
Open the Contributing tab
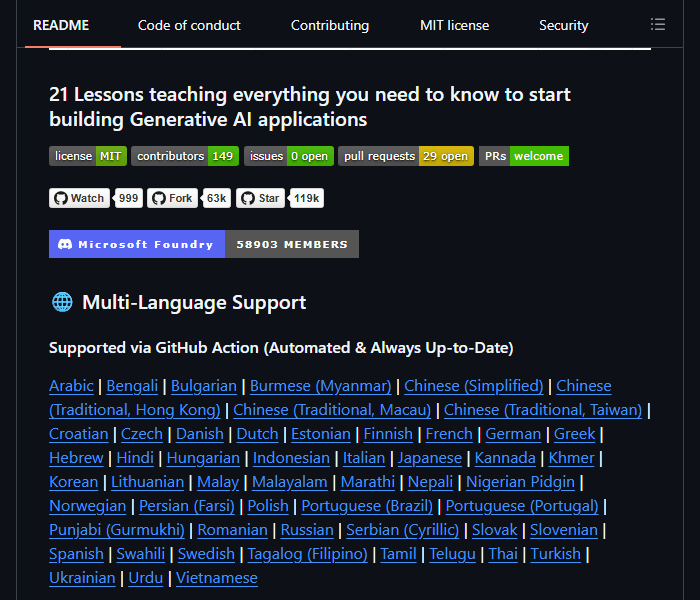point(330,25)
